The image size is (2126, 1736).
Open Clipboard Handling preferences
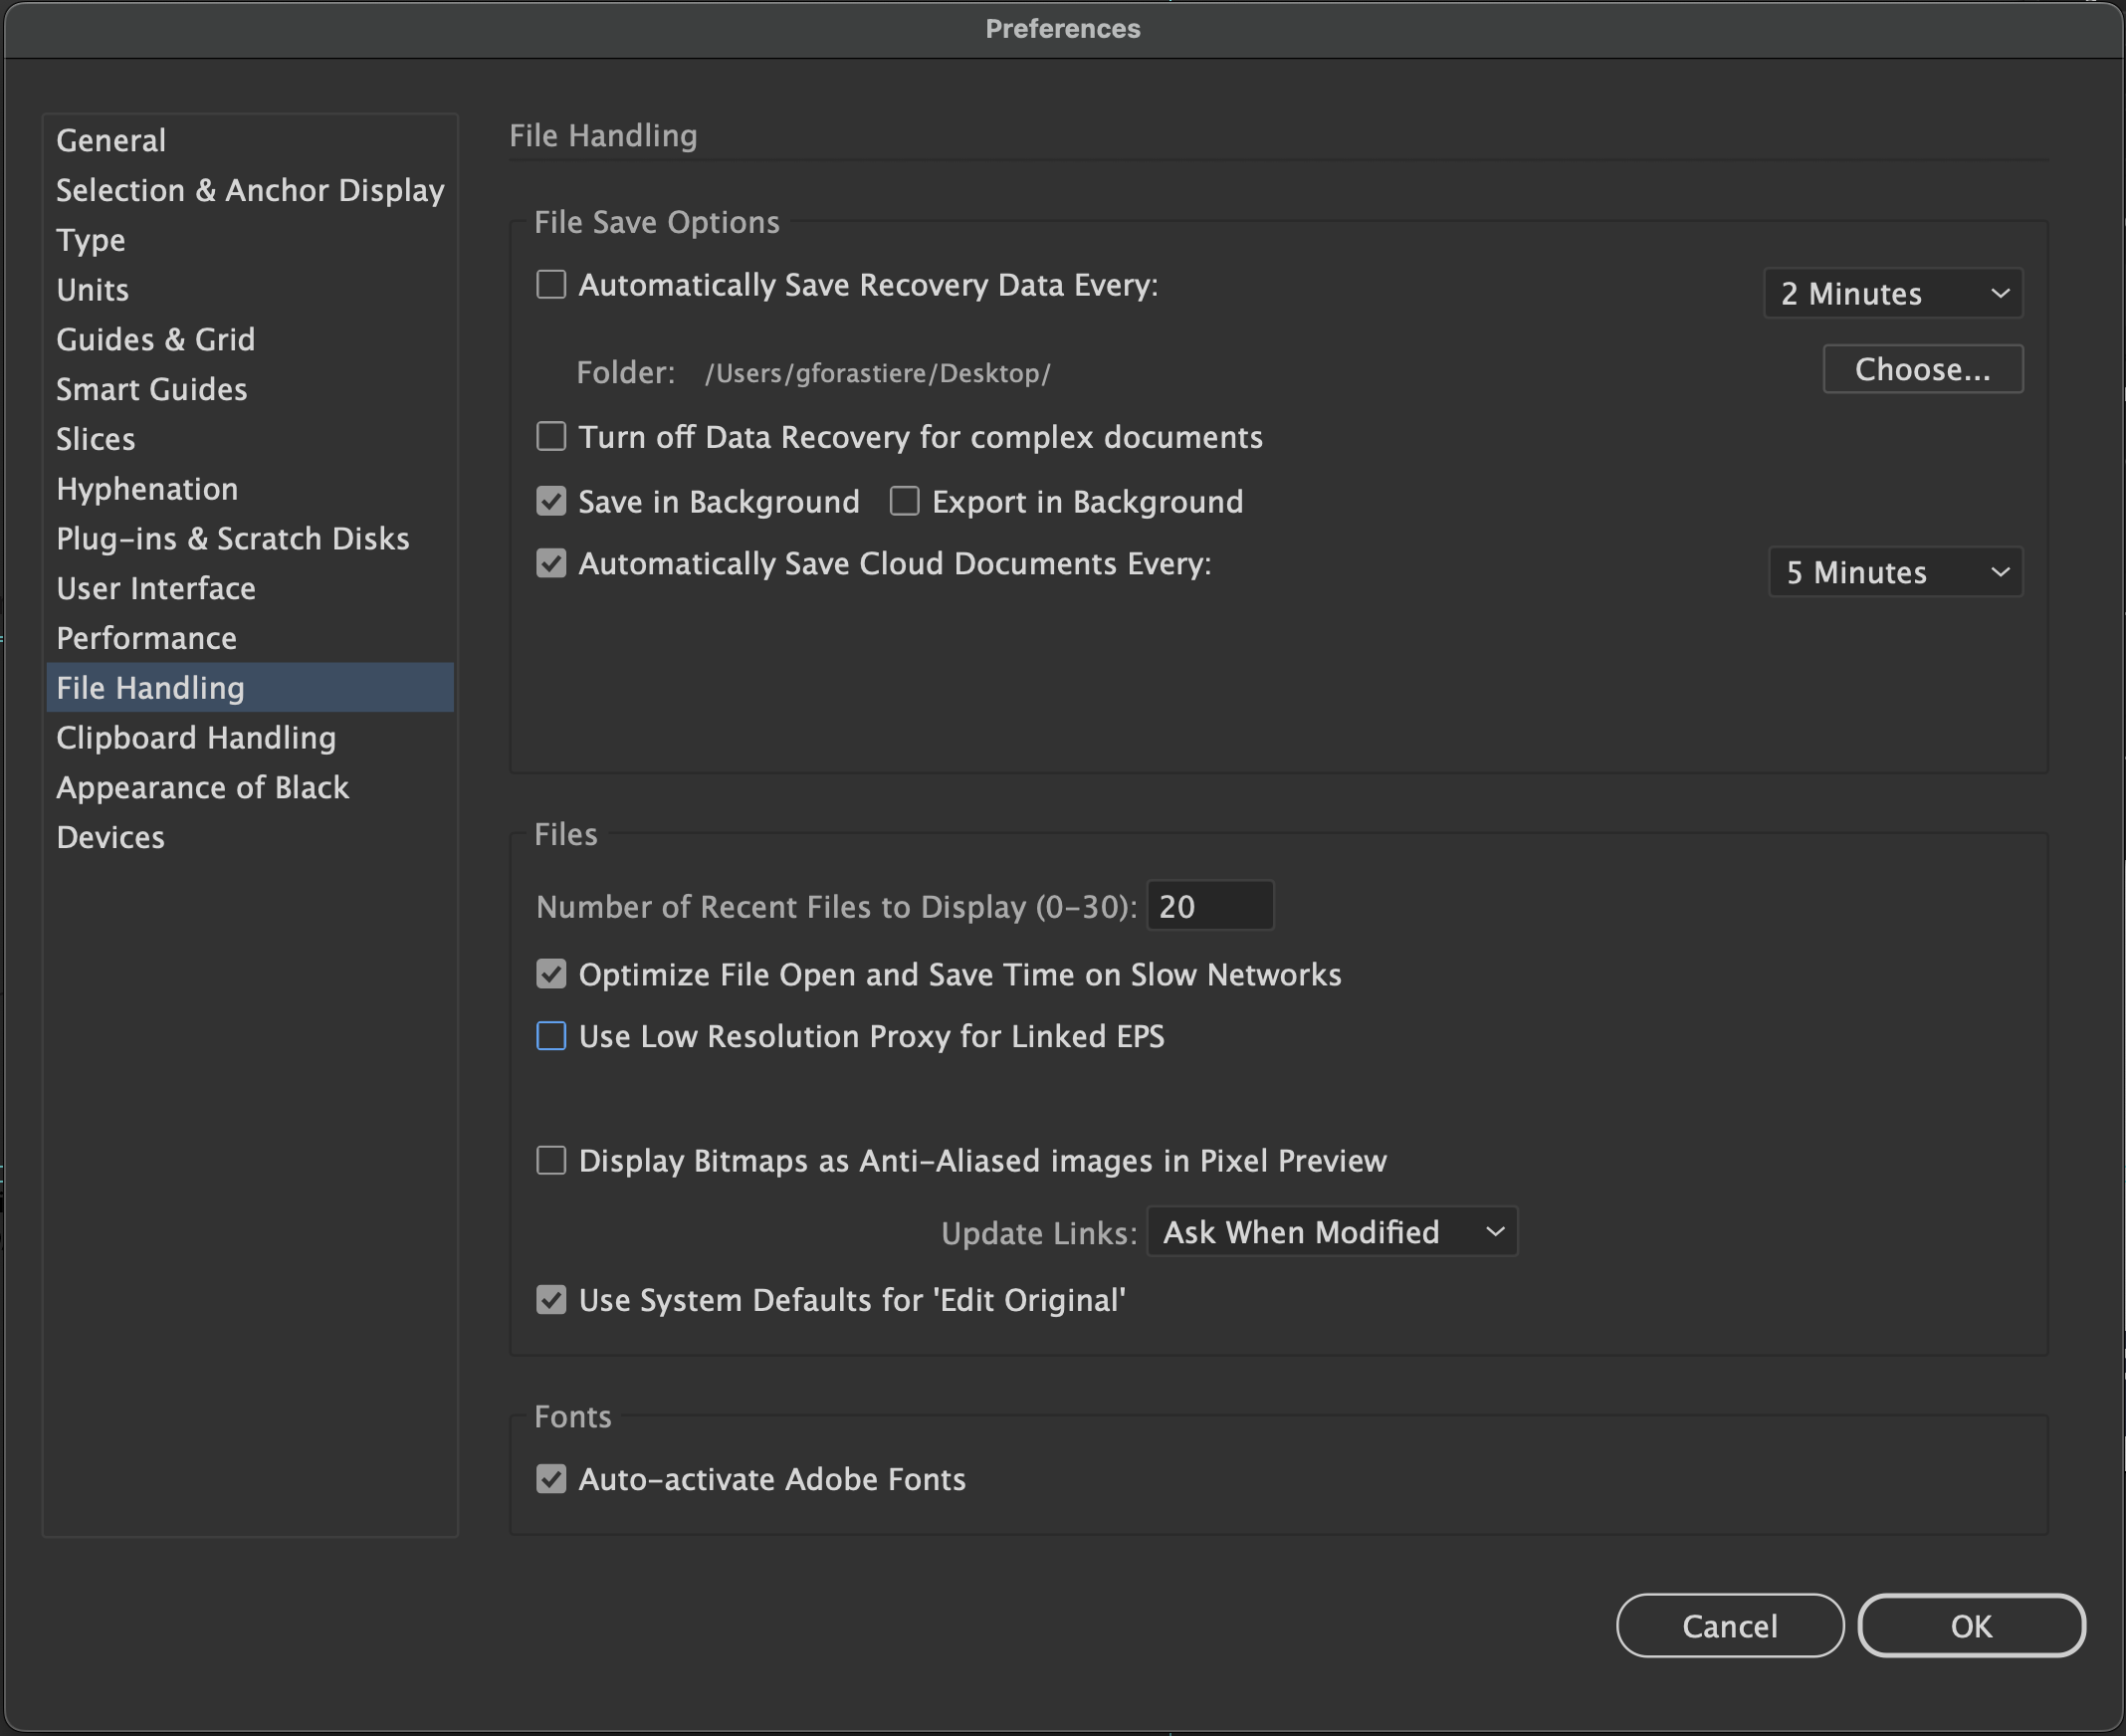coord(196,737)
